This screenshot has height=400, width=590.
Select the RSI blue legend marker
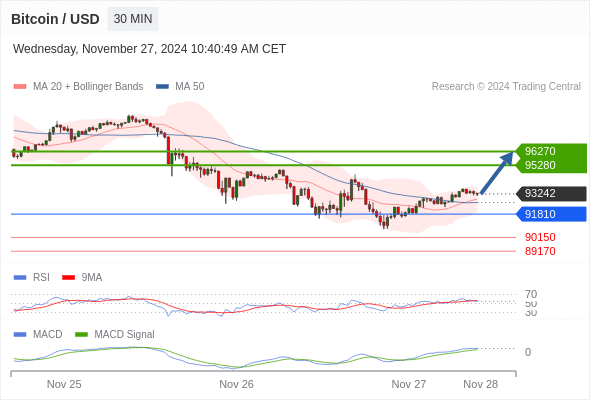(x=20, y=278)
